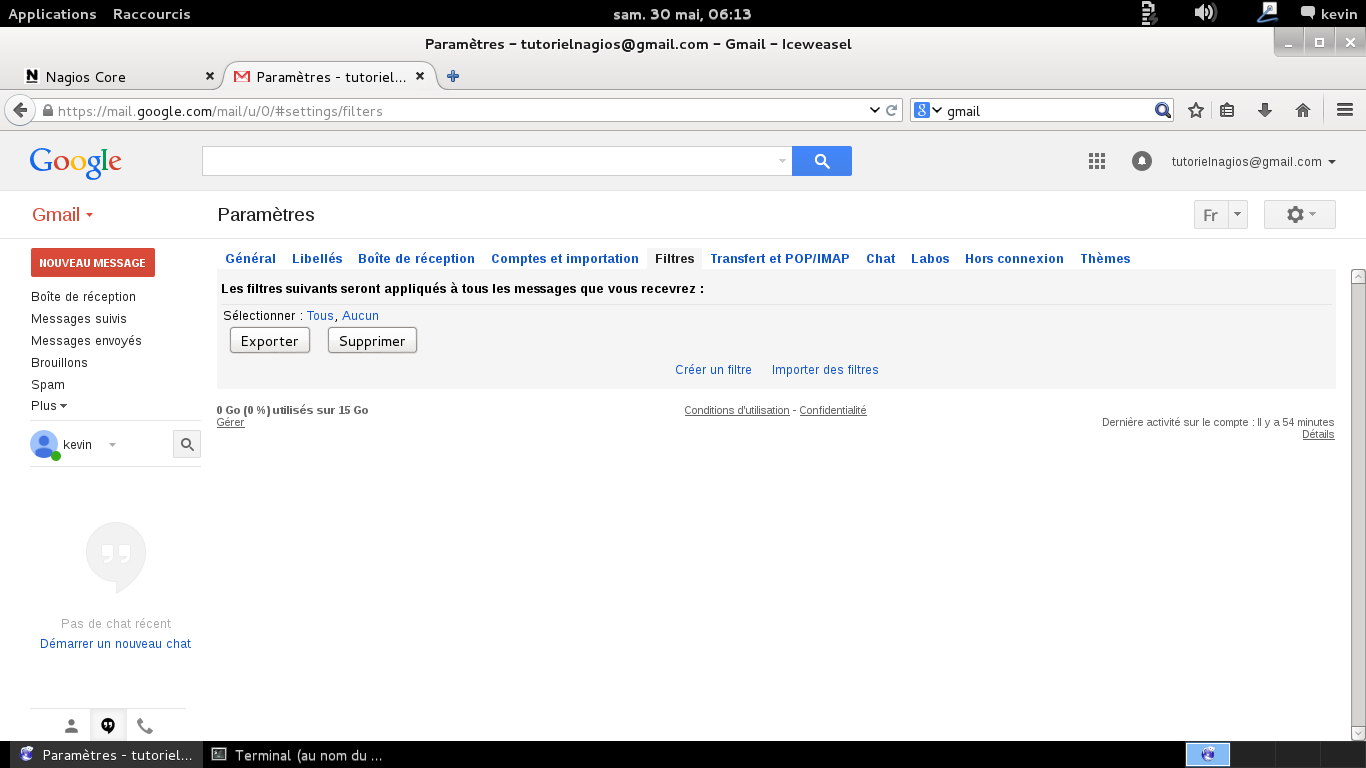The image size is (1366, 768).
Task: Open the Gmail product switcher dropdown
Action: (x=62, y=215)
